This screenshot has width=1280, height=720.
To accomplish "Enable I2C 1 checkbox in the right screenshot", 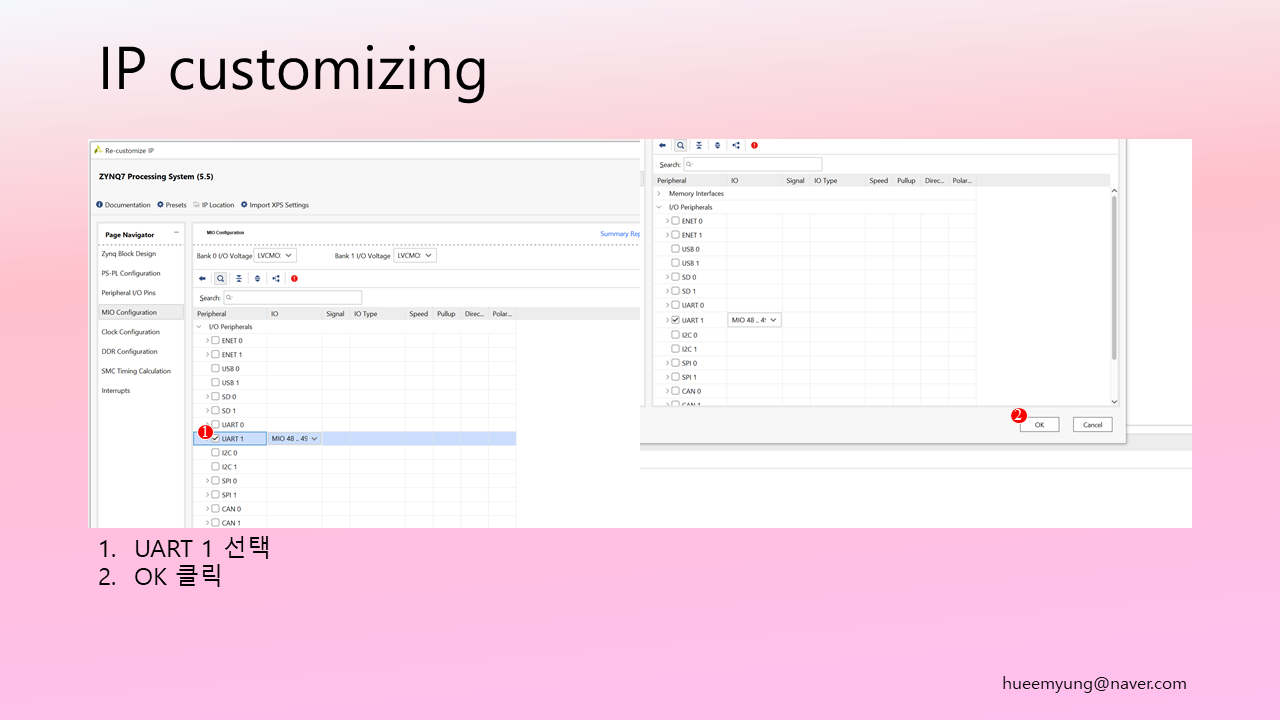I will [x=675, y=349].
